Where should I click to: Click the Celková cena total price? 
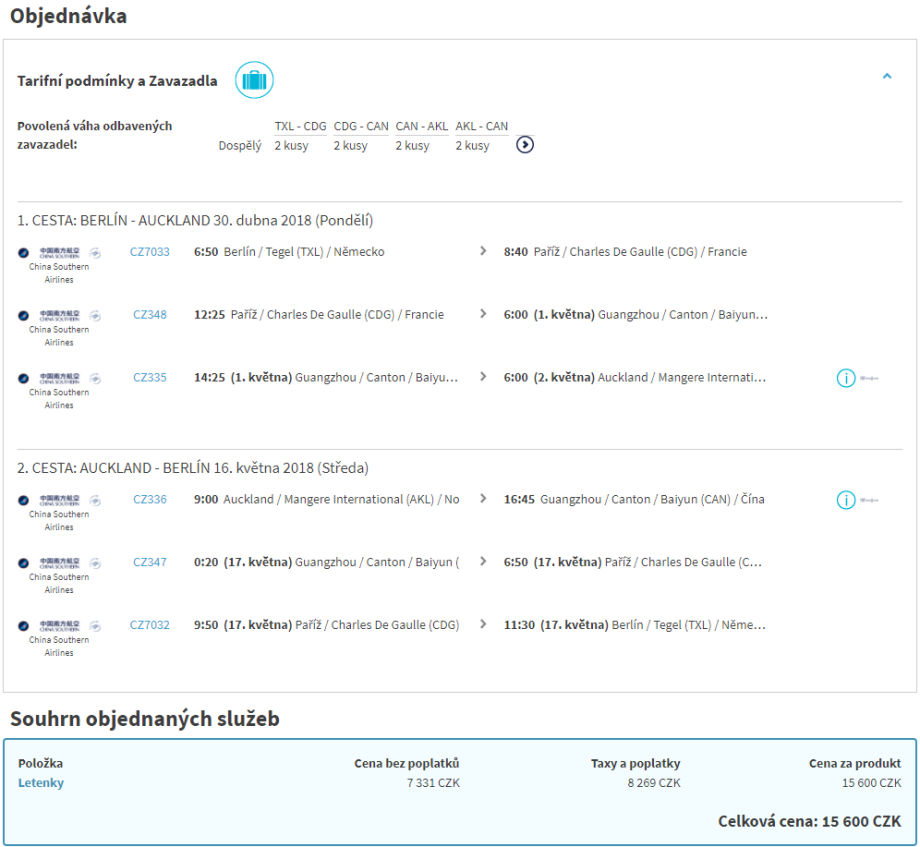pyautogui.click(x=809, y=821)
